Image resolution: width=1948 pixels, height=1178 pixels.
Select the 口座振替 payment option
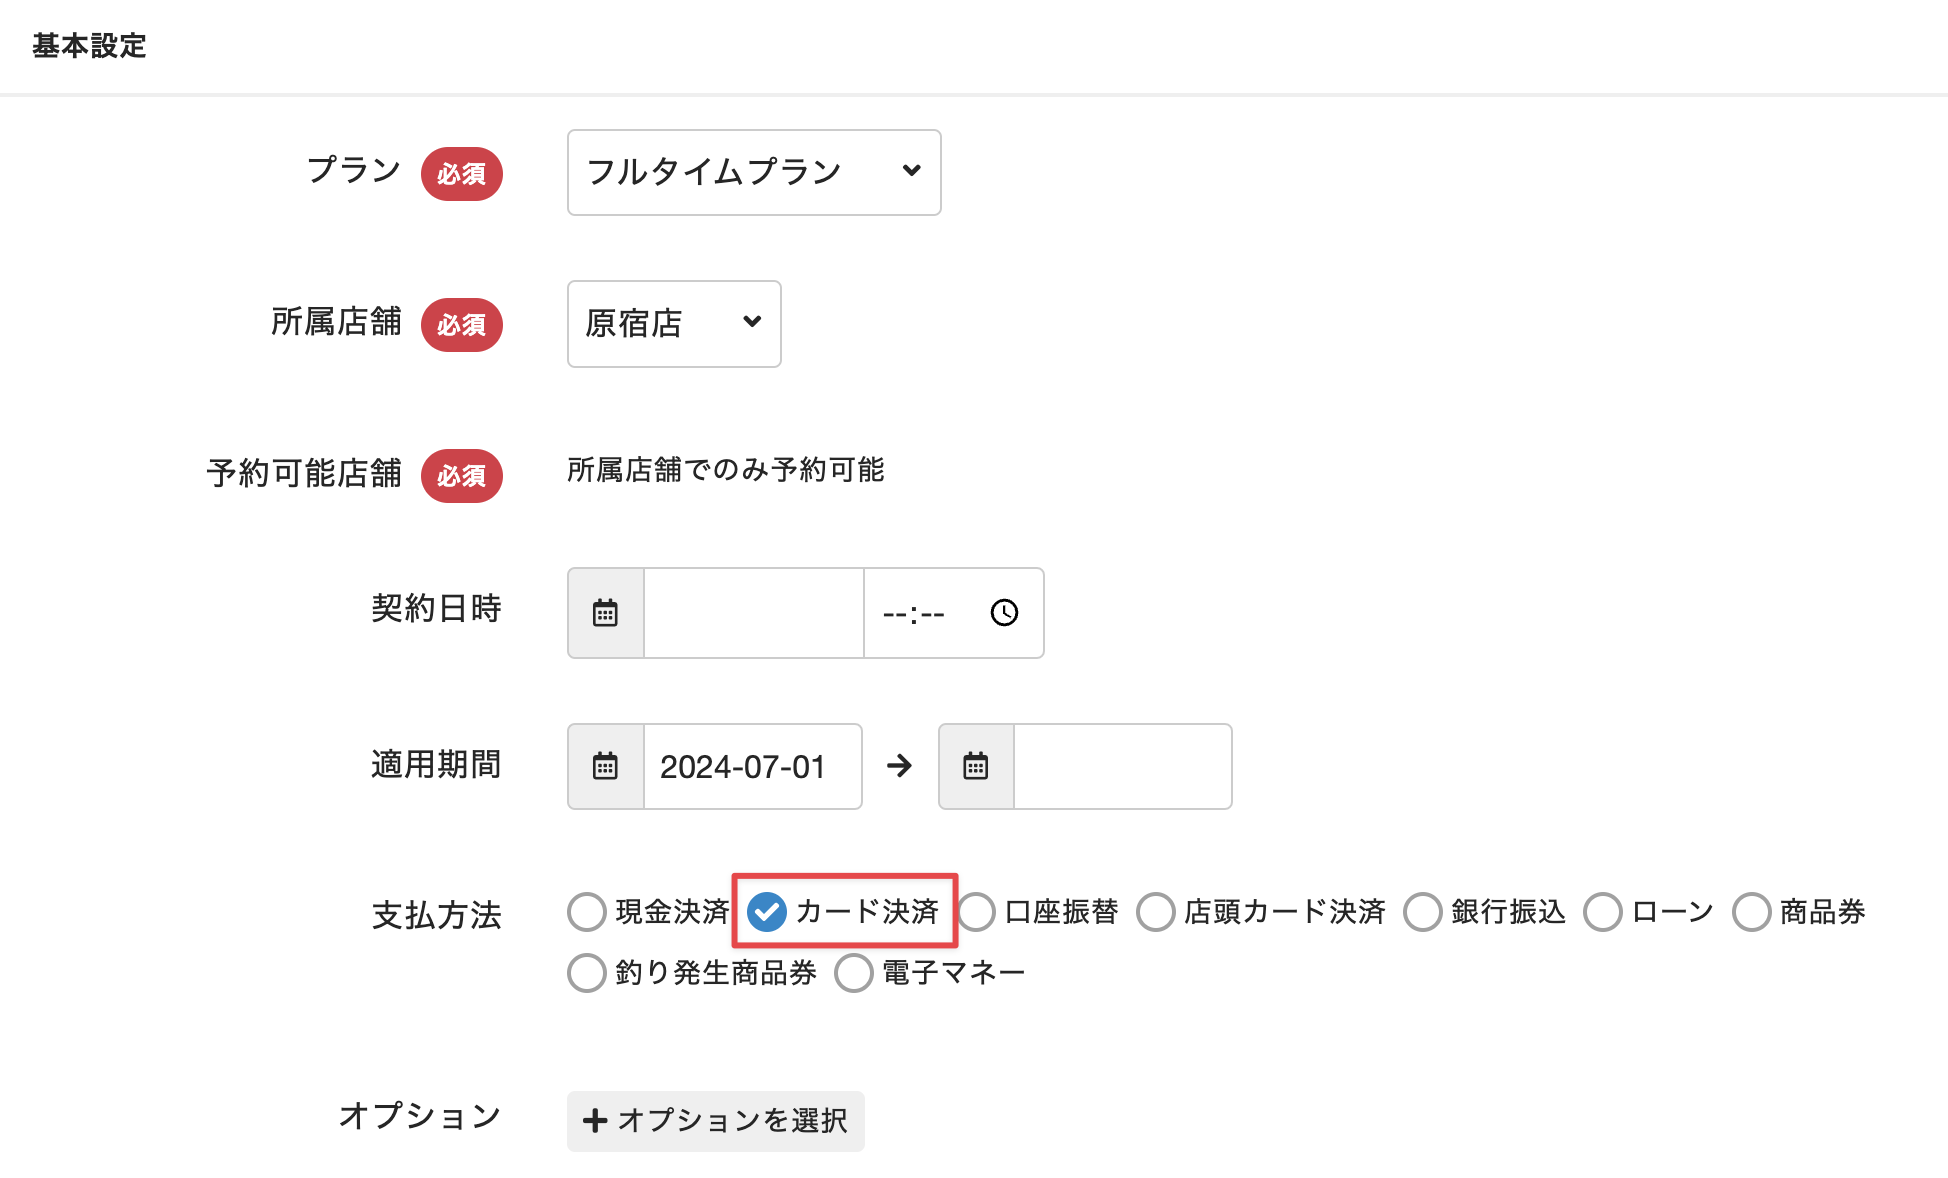pyautogui.click(x=977, y=912)
